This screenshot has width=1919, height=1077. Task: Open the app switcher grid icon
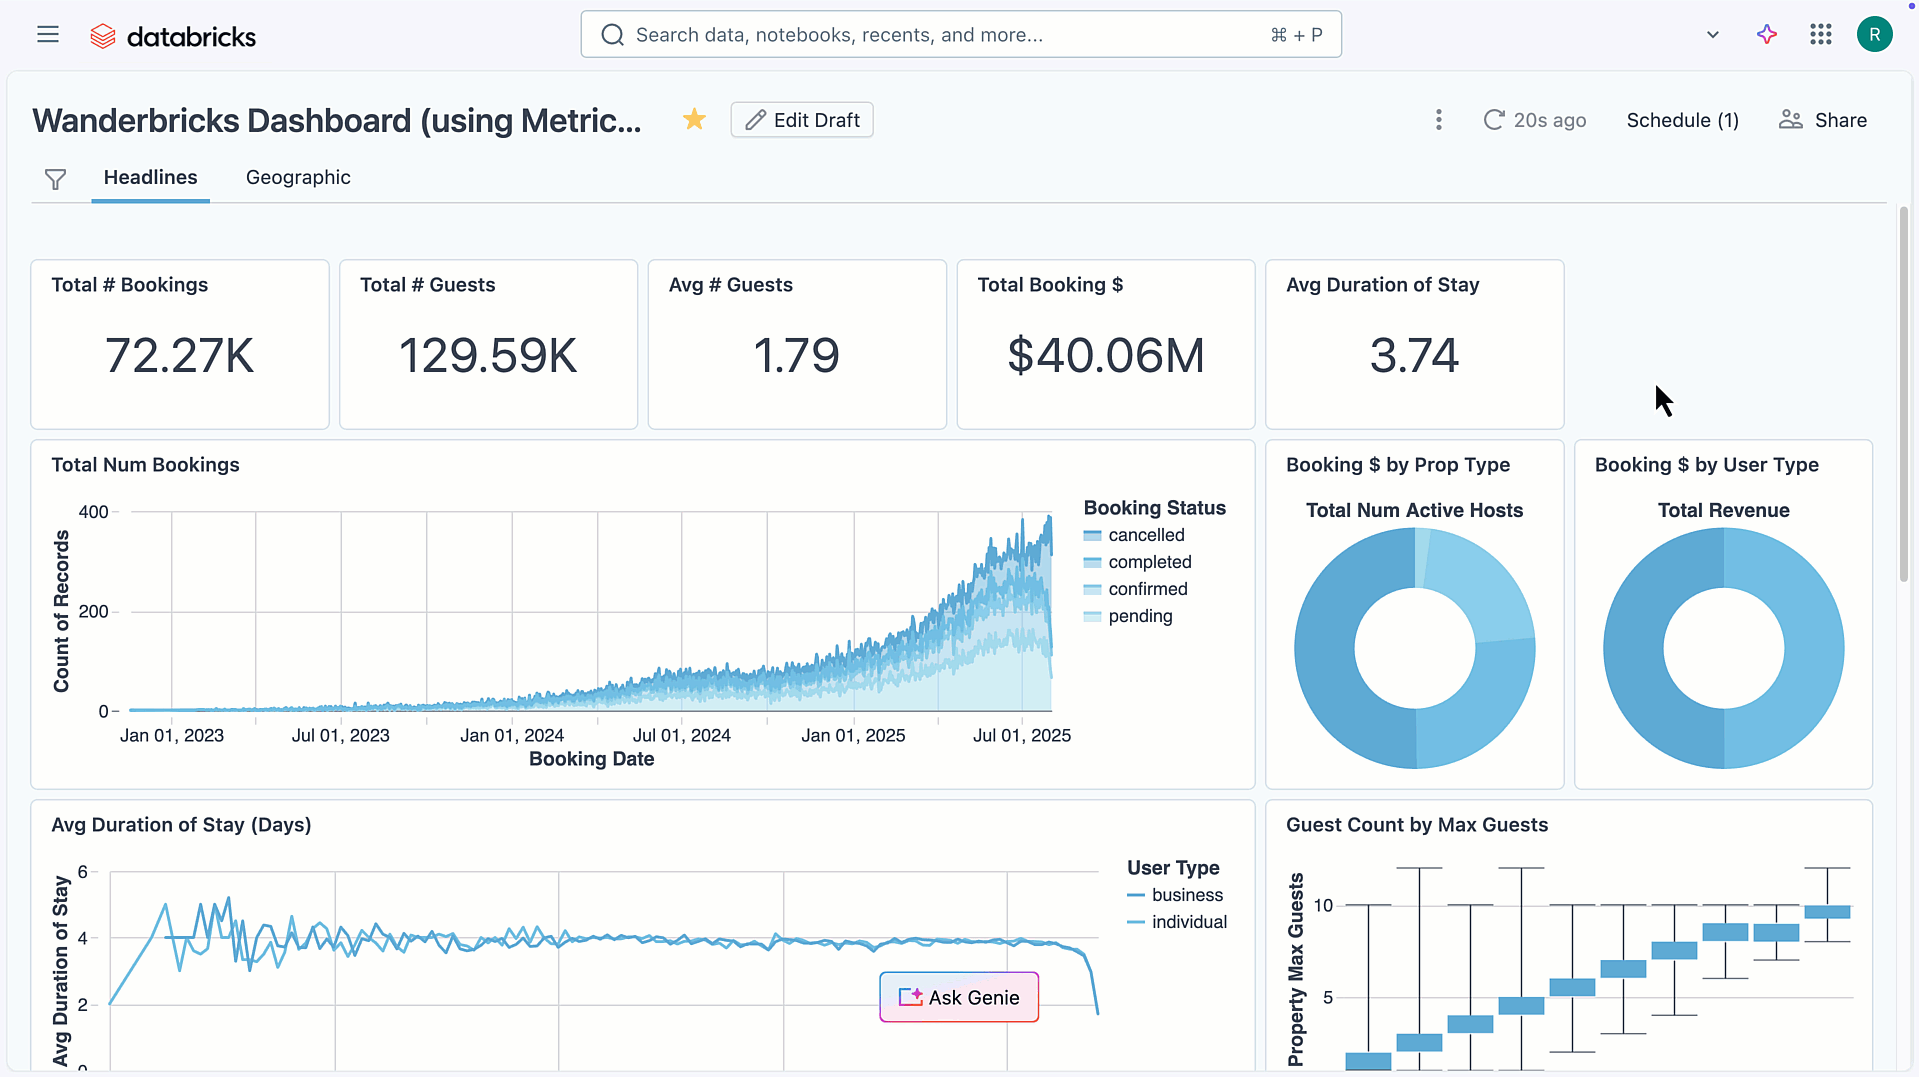(1820, 34)
